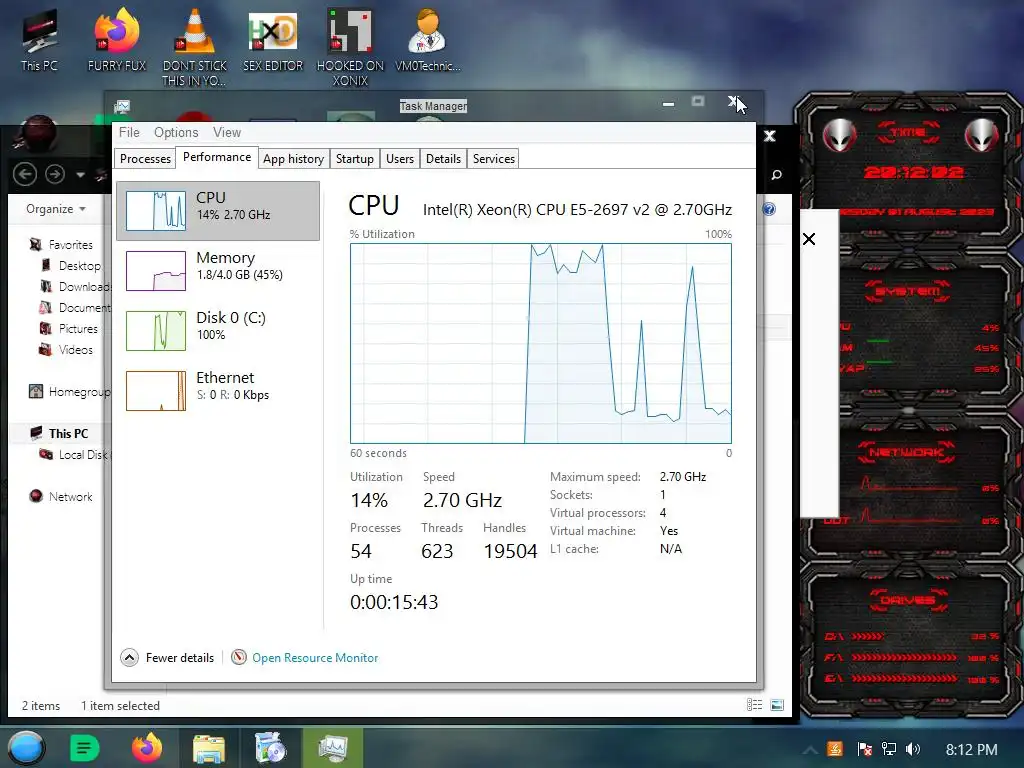This screenshot has height=768, width=1024.
Task: Click Explorer forward navigation arrow
Action: click(x=55, y=174)
